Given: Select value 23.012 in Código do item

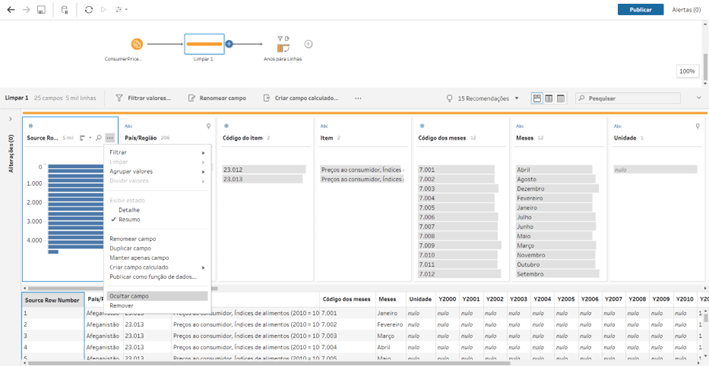Looking at the screenshot, I should click(264, 170).
